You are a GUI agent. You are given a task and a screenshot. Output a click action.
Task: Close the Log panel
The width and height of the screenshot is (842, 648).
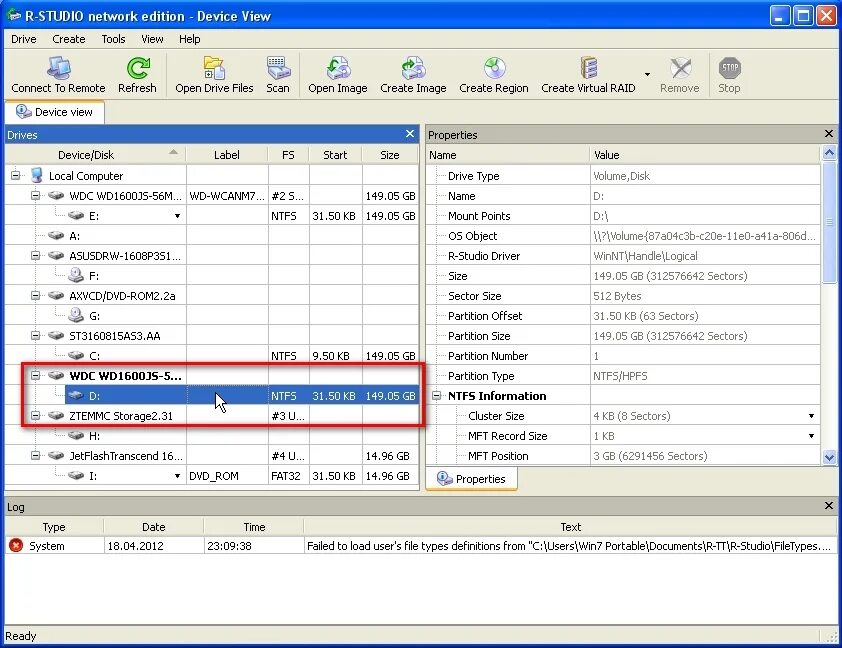pos(829,506)
